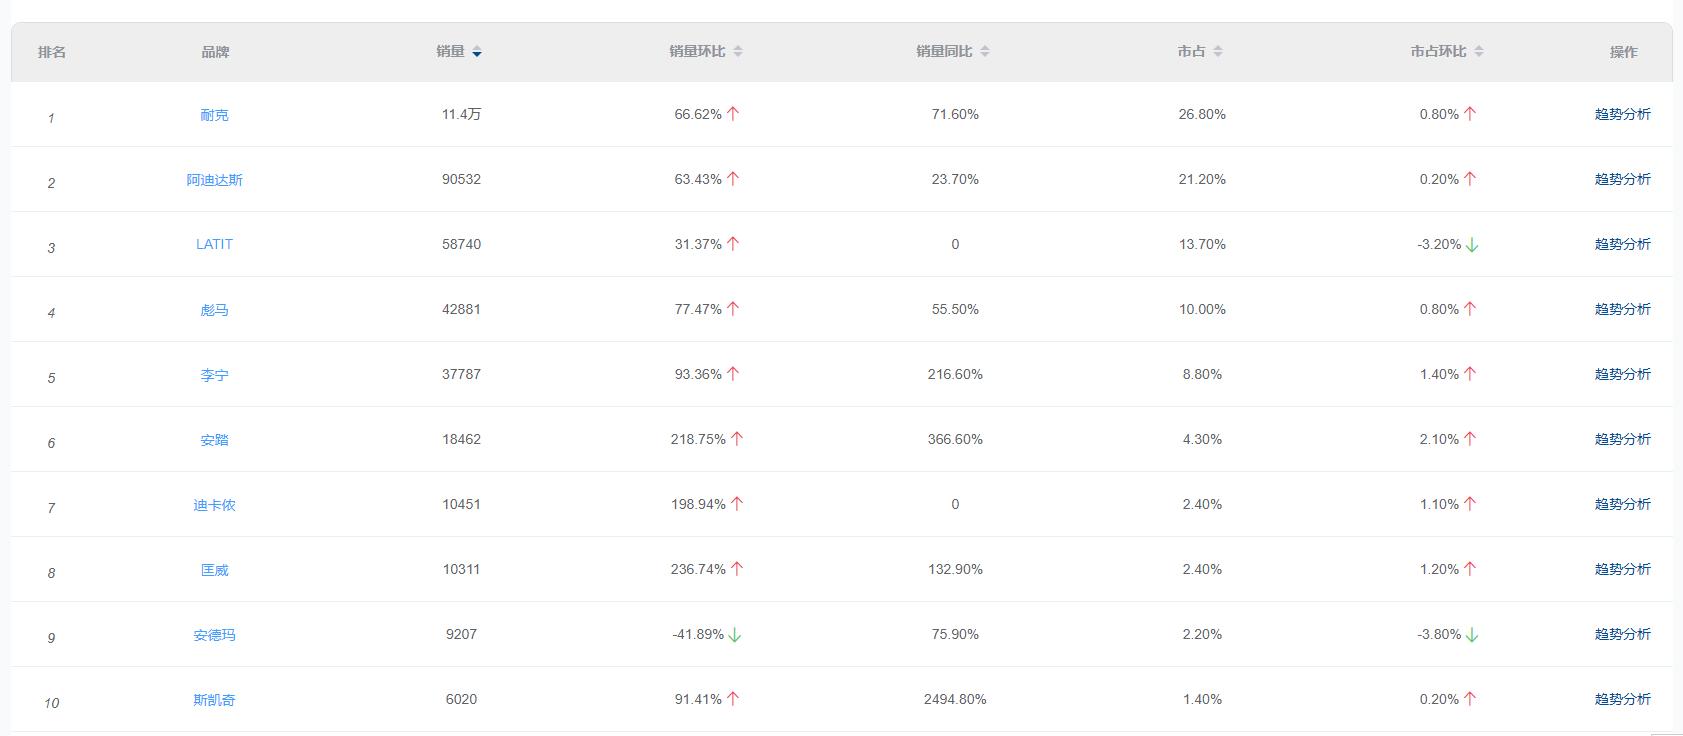
Task: Open the 耐克 brand link
Action: point(214,115)
